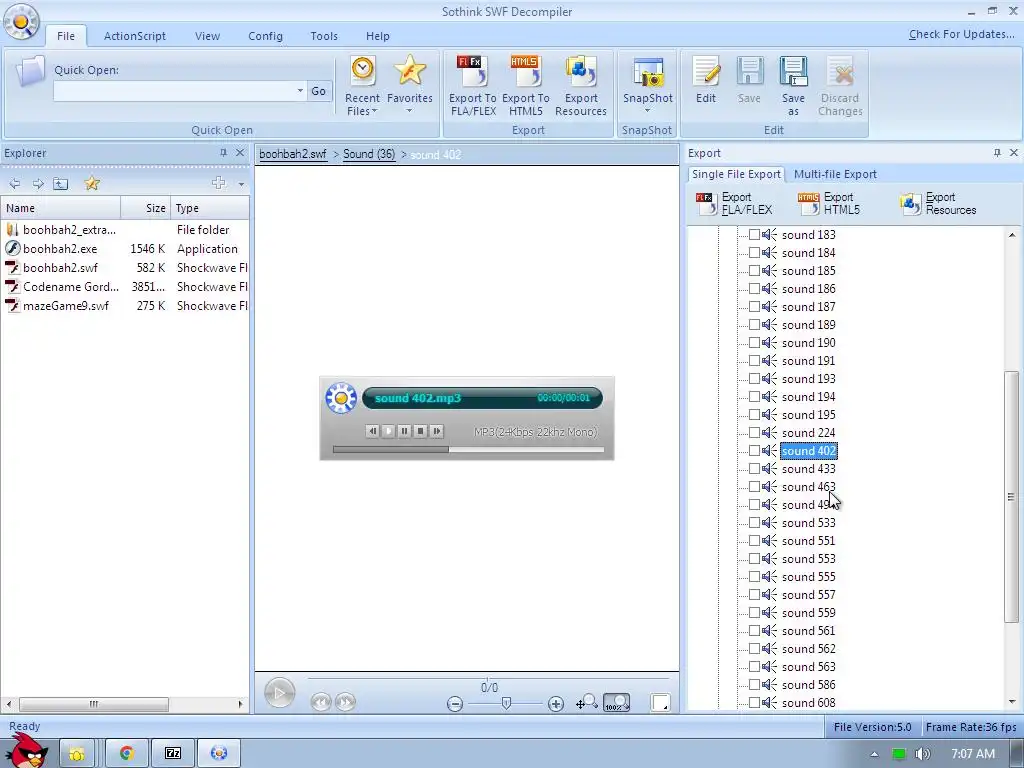The height and width of the screenshot is (768, 1024).
Task: Go up one folder in Explorer
Action: [x=61, y=184]
